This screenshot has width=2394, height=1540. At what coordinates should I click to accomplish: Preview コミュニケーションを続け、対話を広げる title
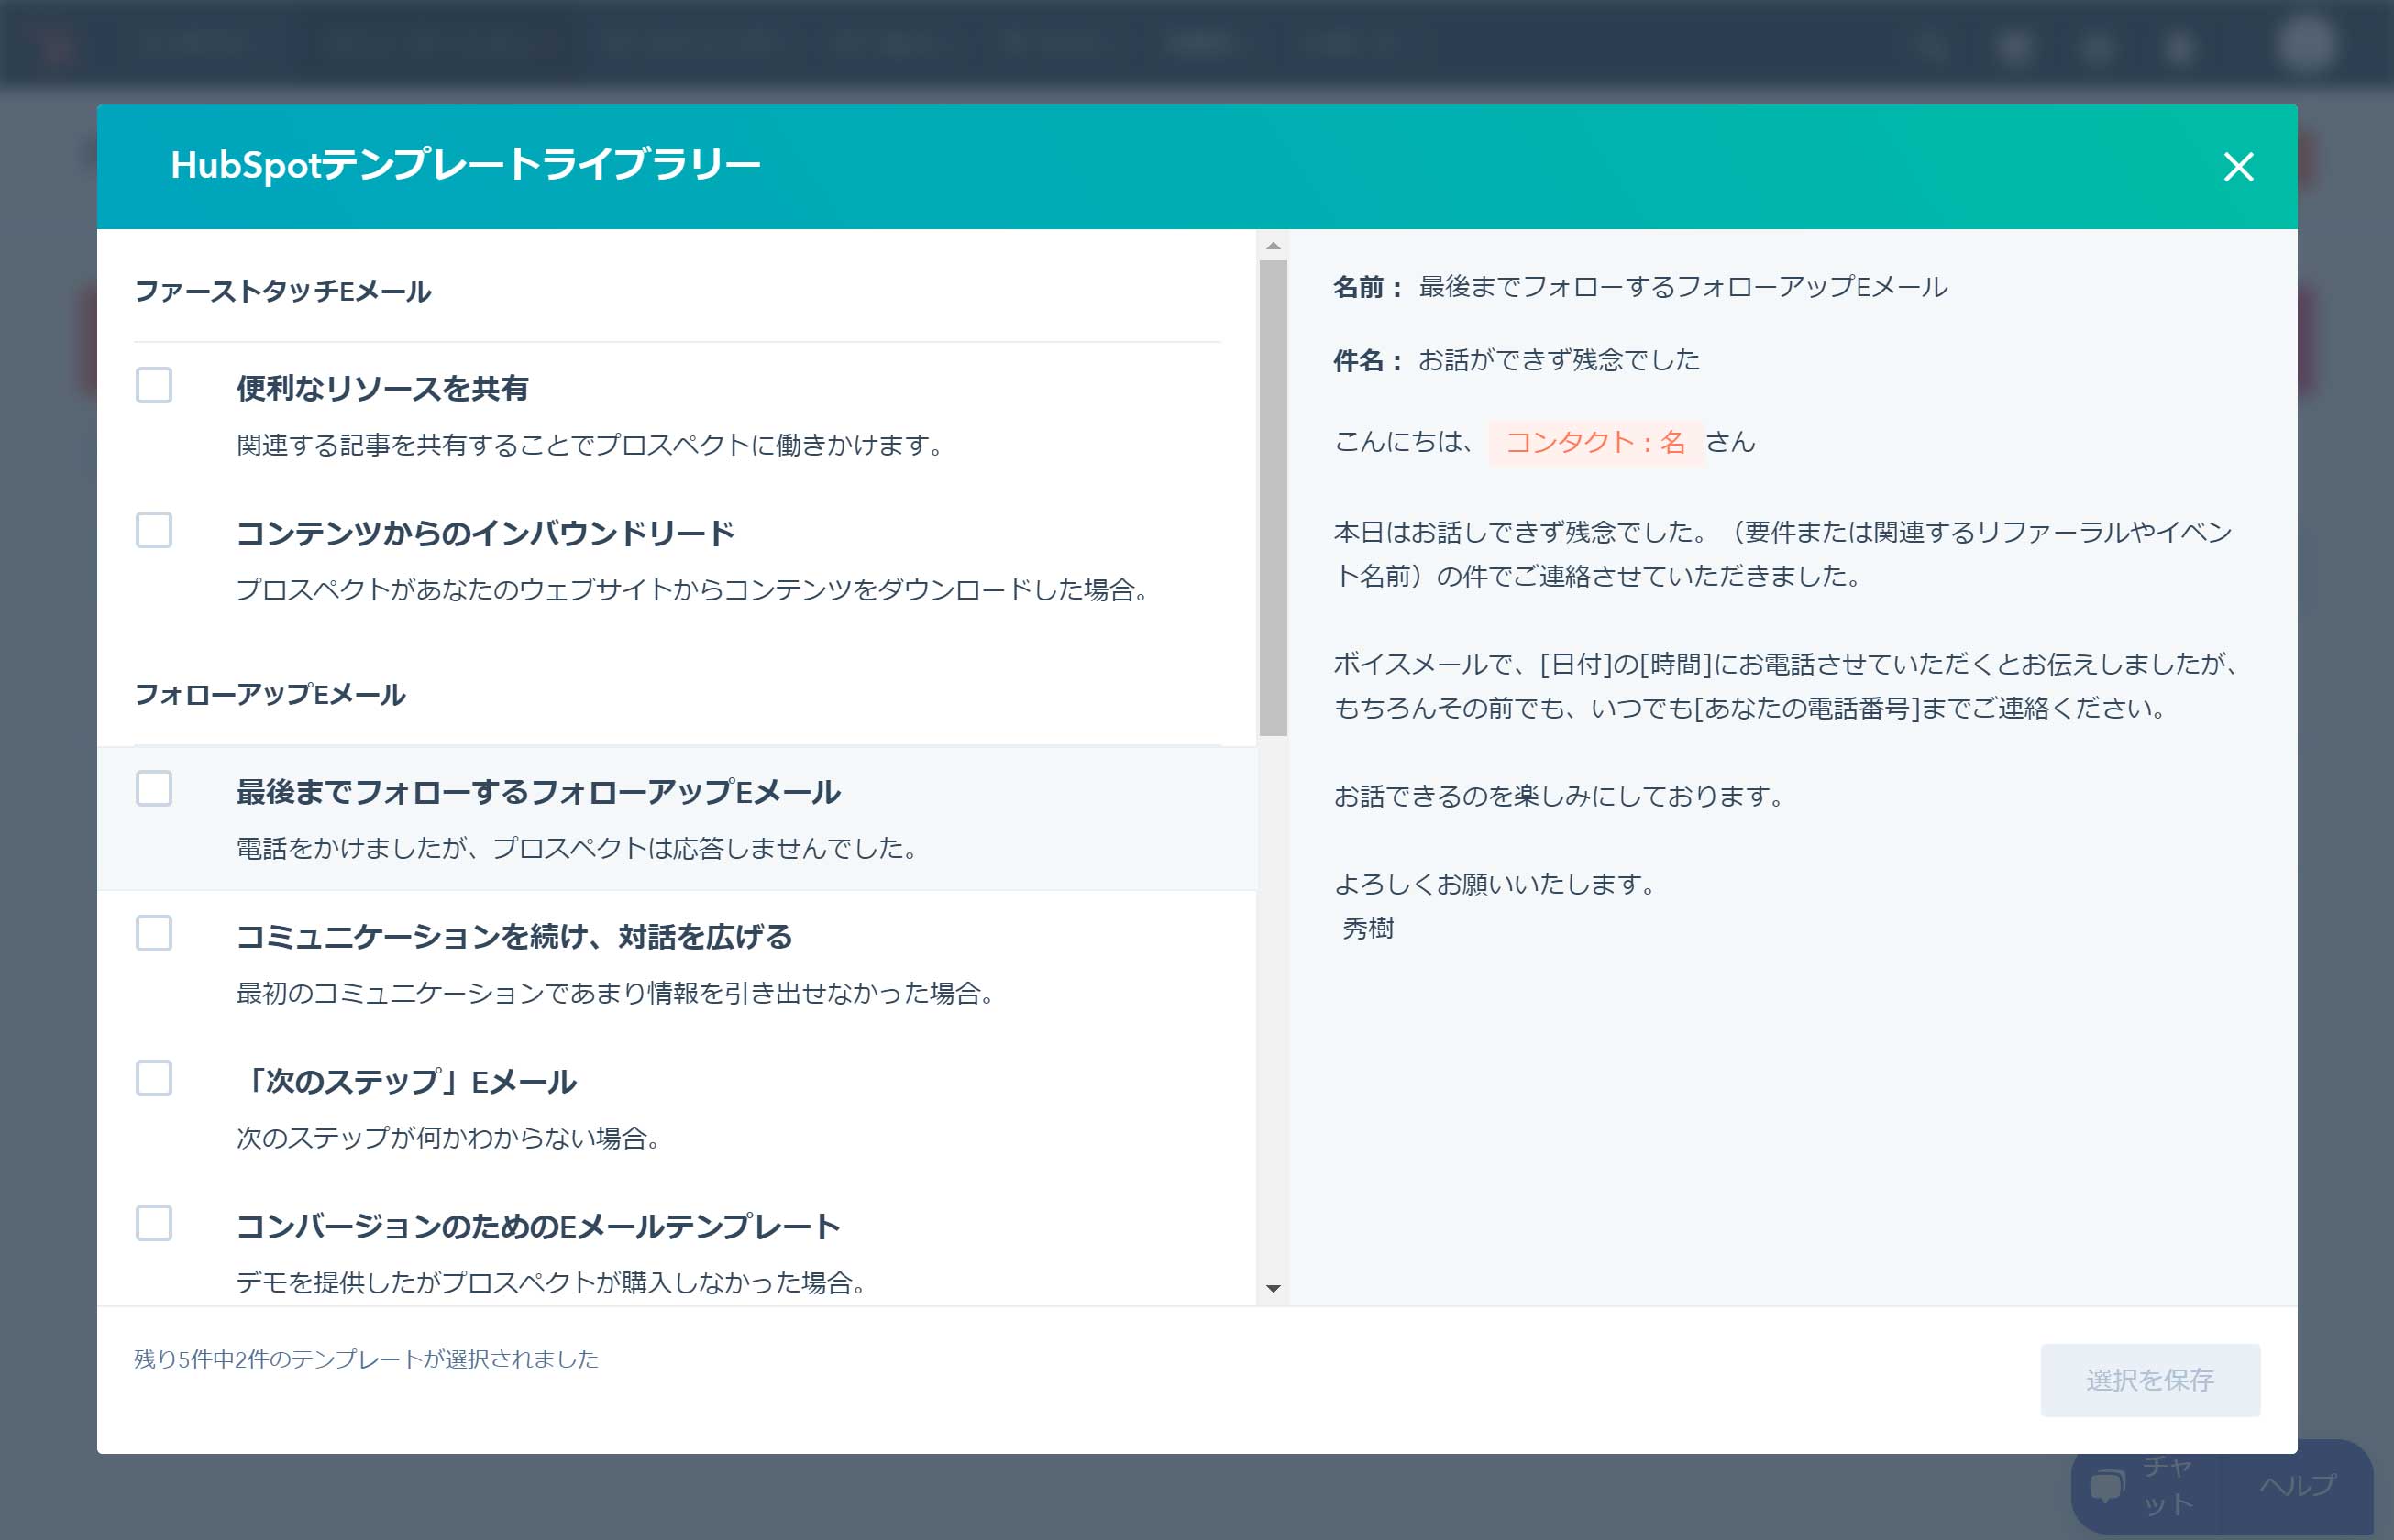pyautogui.click(x=514, y=937)
